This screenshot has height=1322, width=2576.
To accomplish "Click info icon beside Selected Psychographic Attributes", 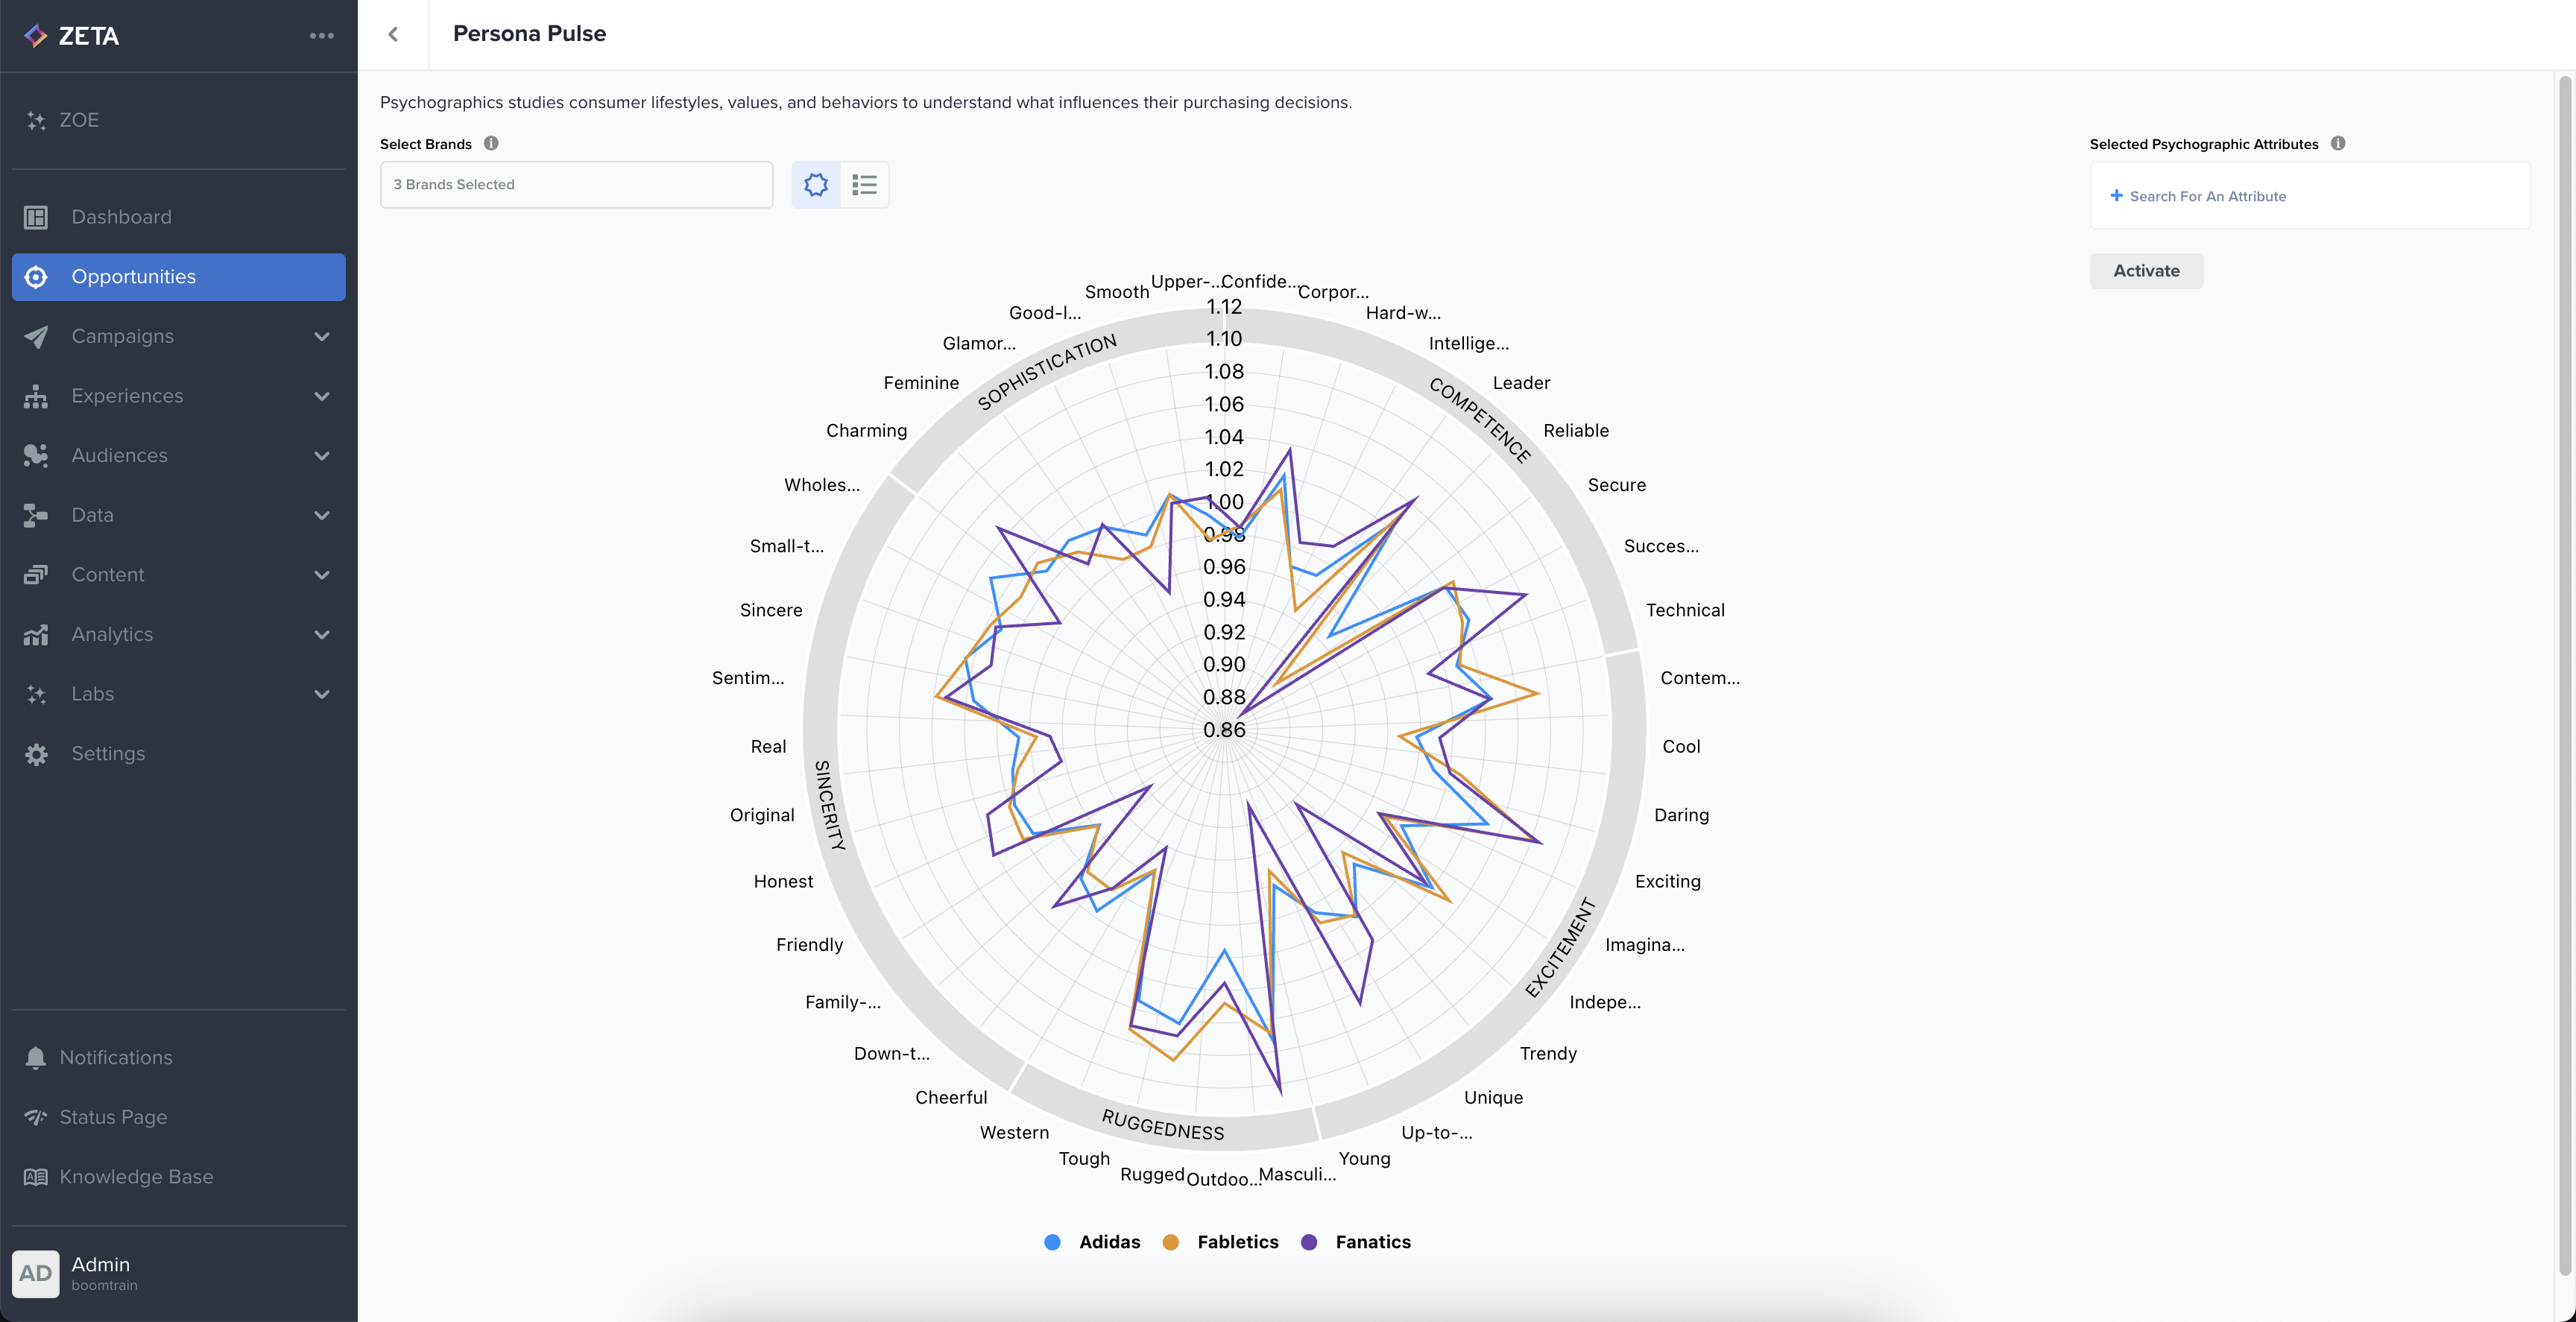I will click(x=2337, y=143).
